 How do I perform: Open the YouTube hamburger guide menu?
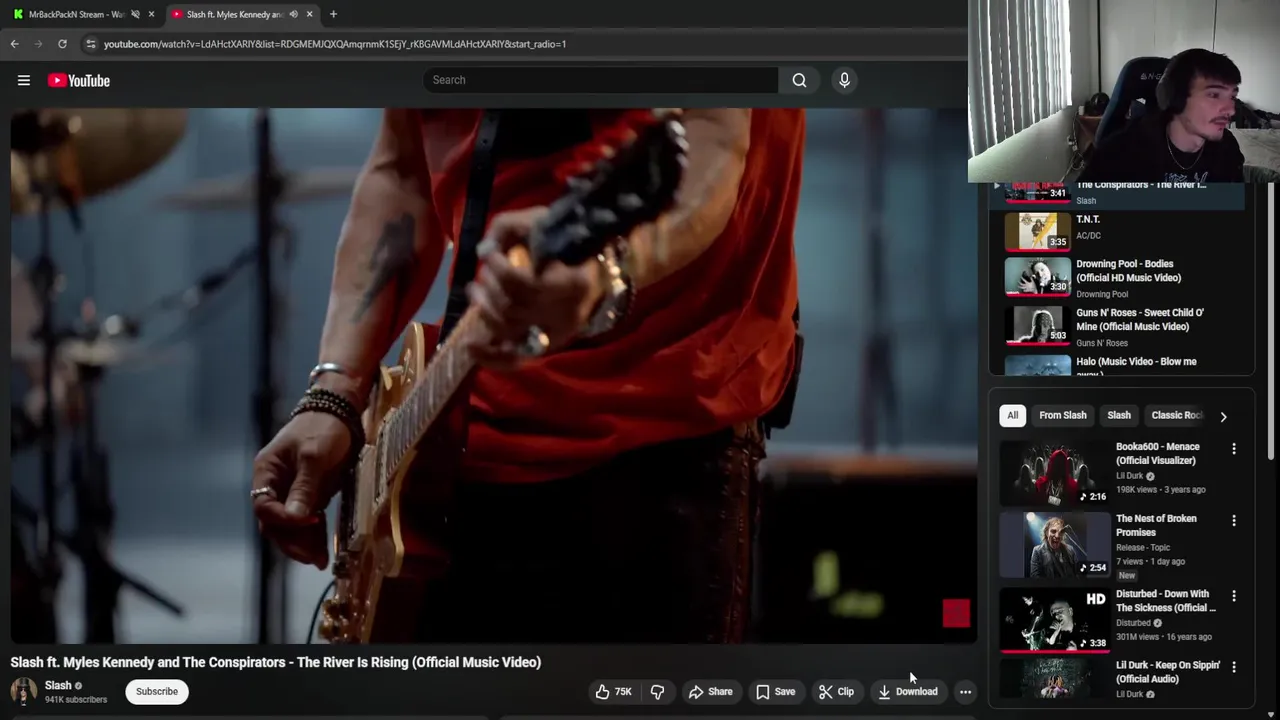pos(24,80)
